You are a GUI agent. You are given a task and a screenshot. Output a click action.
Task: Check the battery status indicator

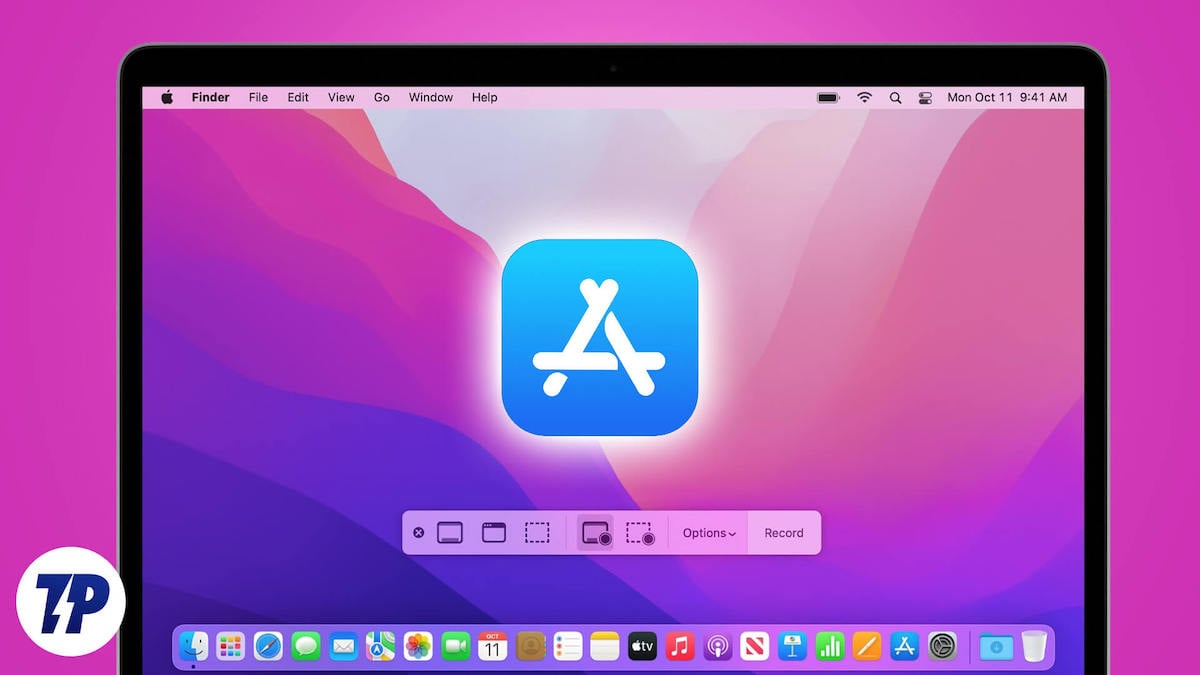827,97
